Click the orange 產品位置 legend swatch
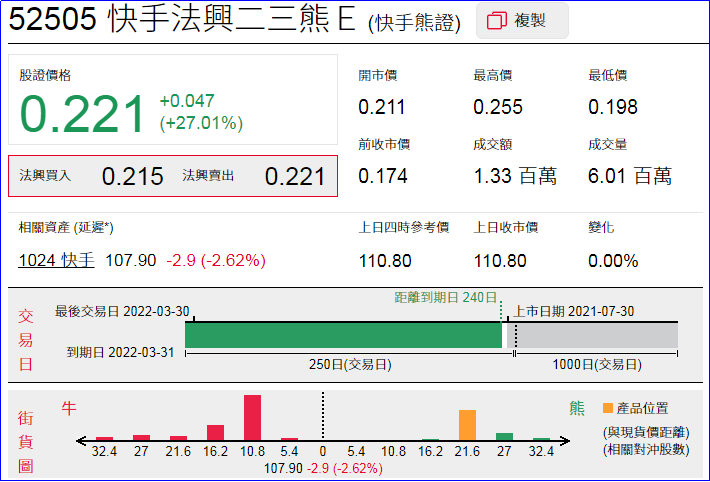The height and width of the screenshot is (482, 710). 608,408
